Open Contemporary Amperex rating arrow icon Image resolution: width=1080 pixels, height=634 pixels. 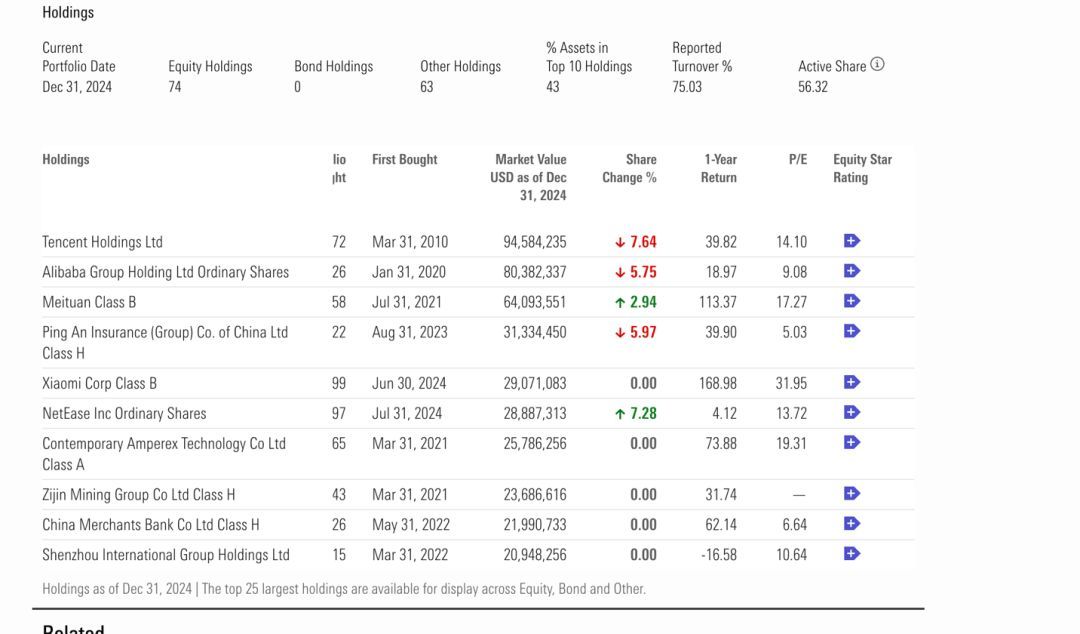point(851,442)
